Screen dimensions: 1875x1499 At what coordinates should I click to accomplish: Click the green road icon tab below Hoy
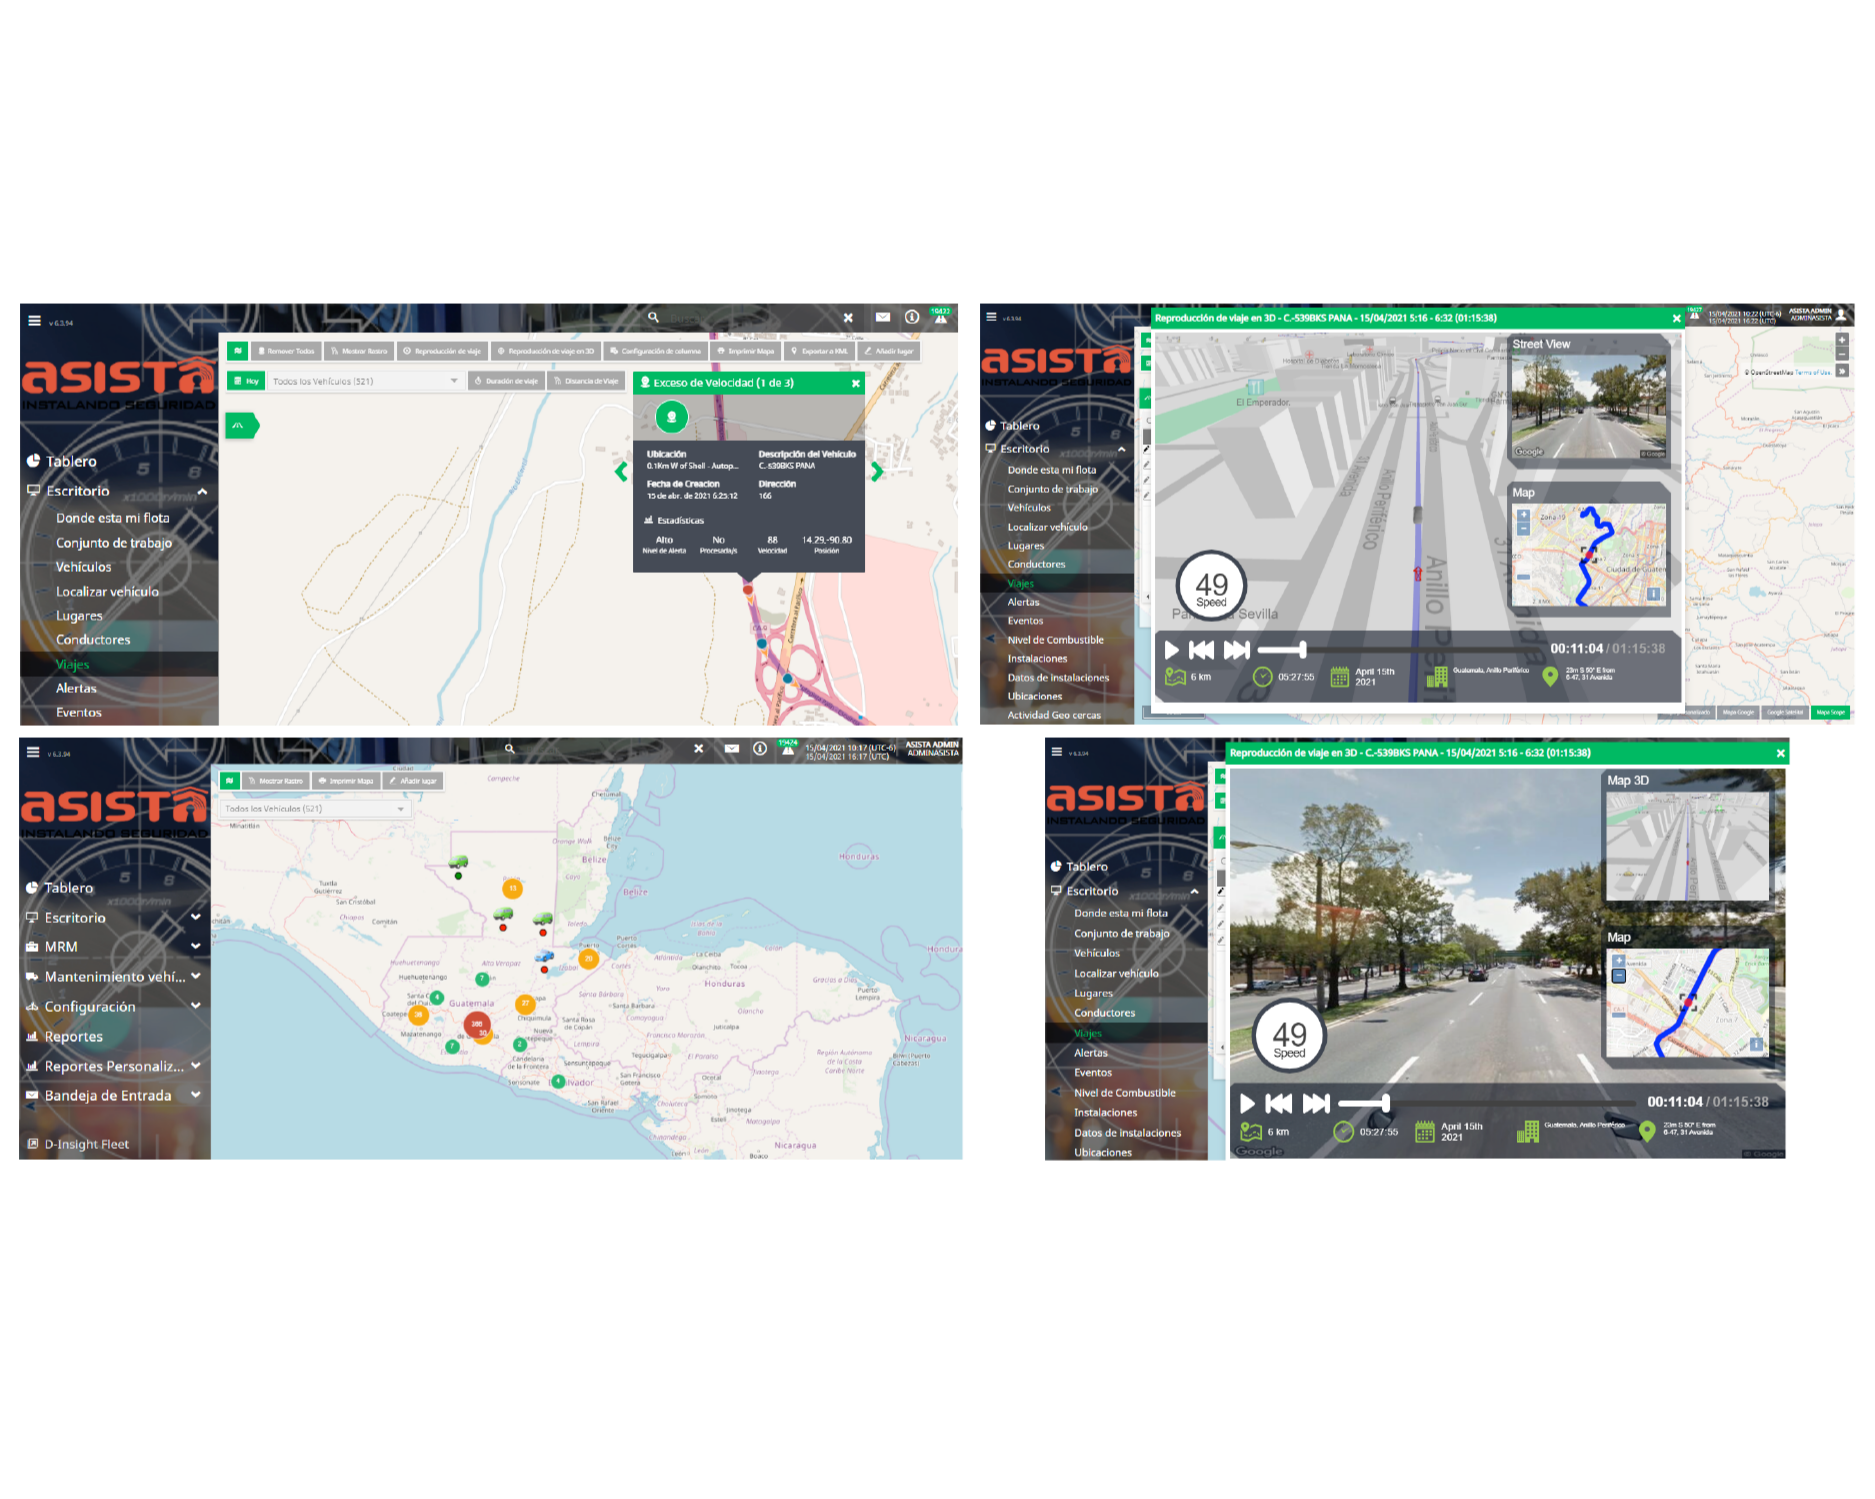click(240, 426)
